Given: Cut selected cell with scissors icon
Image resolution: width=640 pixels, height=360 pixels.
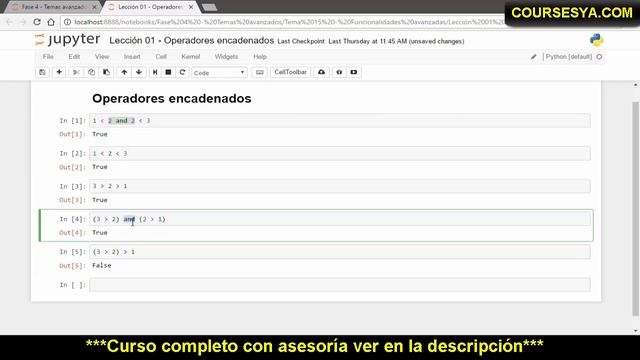Looking at the screenshot, I should 76,72.
